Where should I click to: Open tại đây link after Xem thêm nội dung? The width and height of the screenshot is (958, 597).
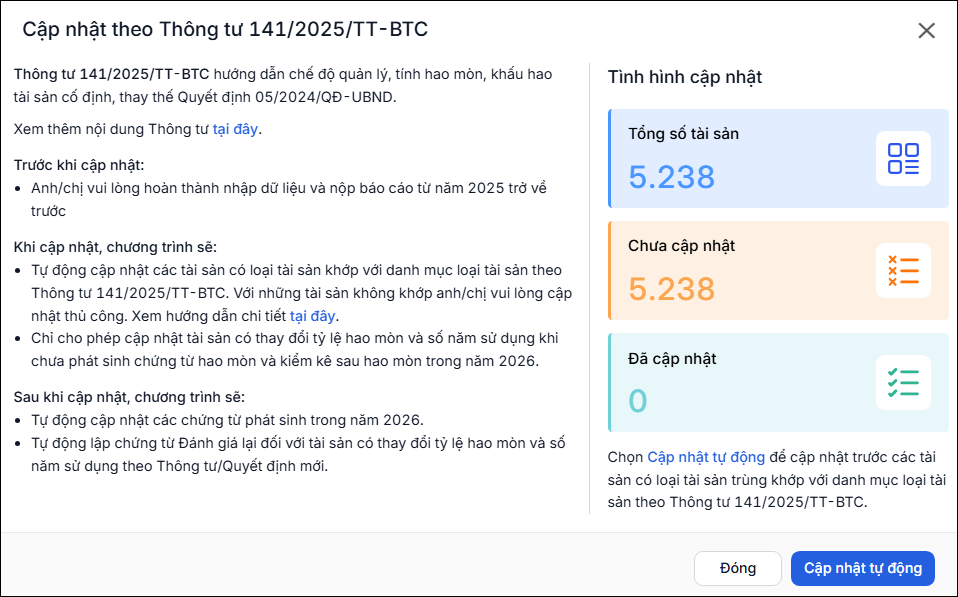click(x=235, y=130)
